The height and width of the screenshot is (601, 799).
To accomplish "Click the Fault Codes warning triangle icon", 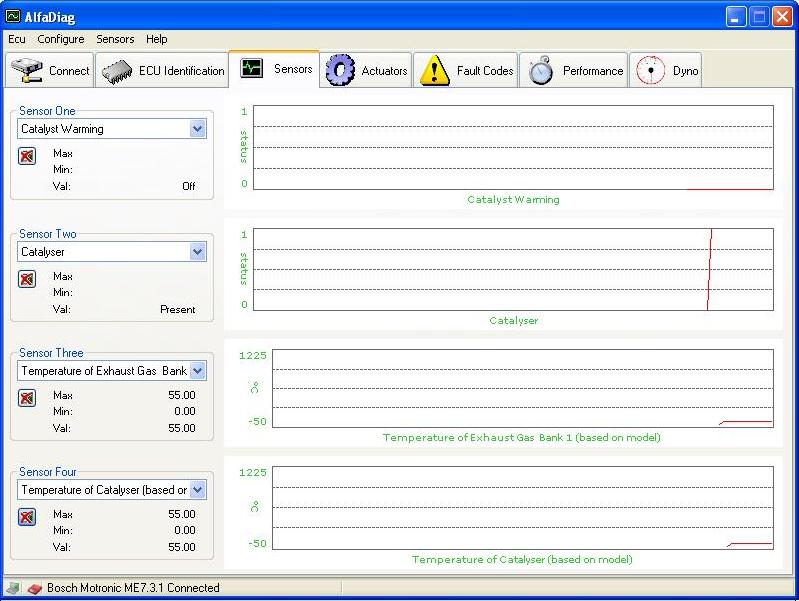I will click(x=434, y=71).
